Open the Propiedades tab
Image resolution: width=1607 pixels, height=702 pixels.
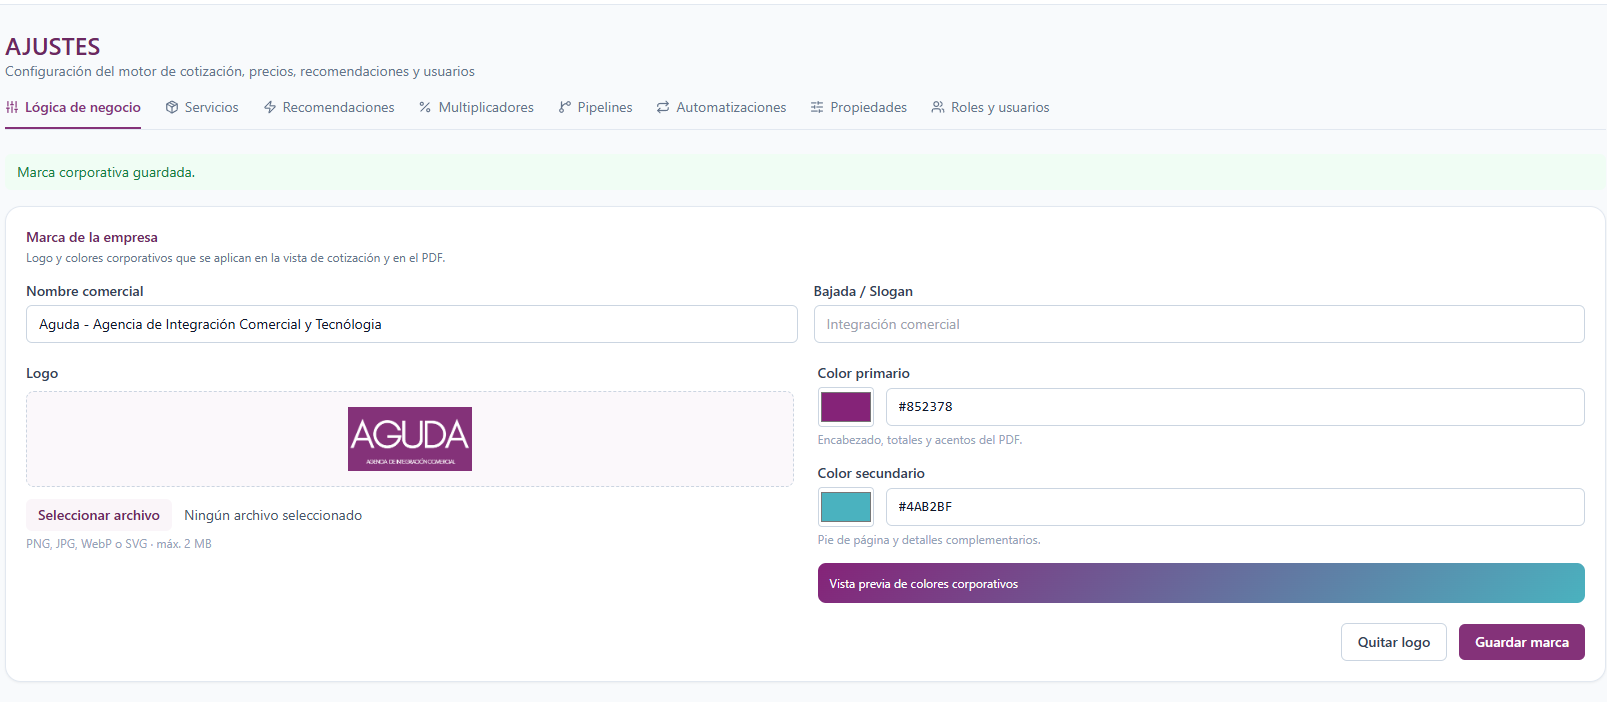point(859,107)
